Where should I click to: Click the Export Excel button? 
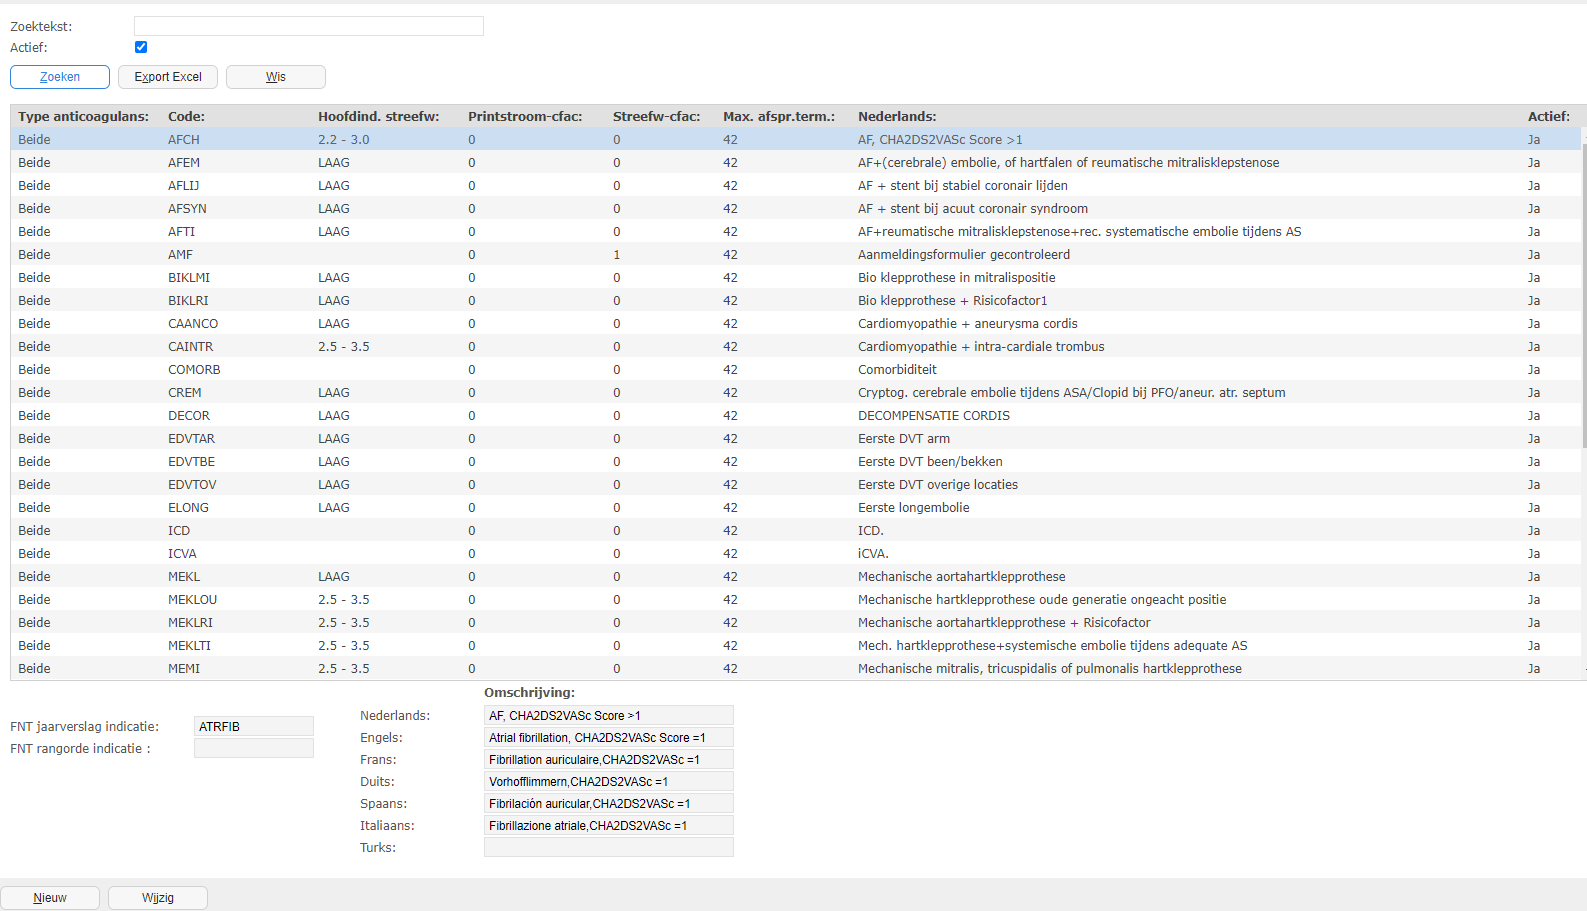coord(168,77)
